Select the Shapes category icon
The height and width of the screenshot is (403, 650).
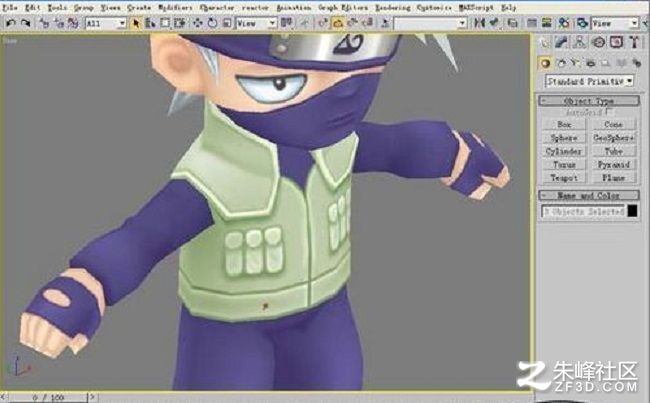[561, 63]
